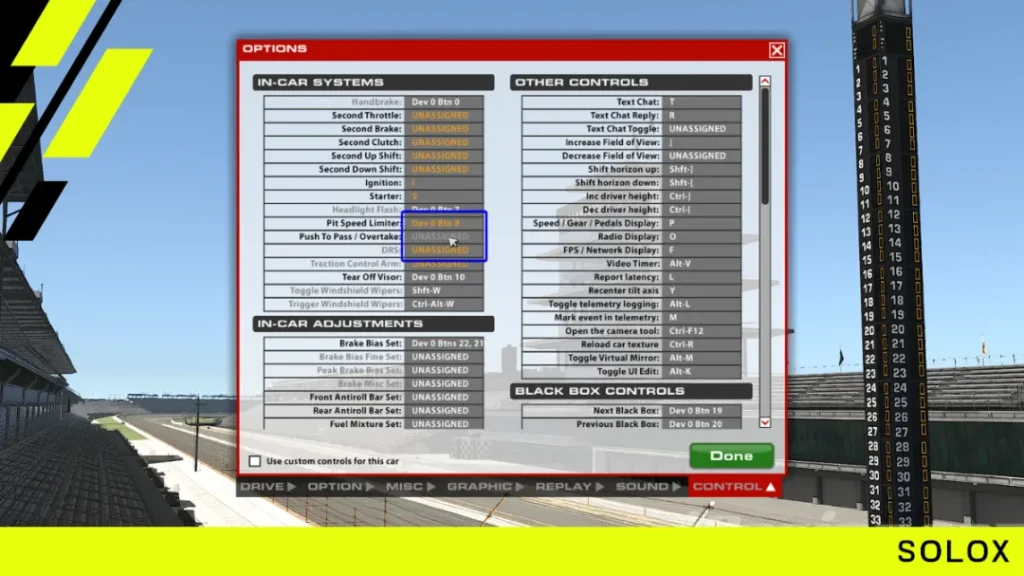The height and width of the screenshot is (576, 1024).
Task: Assign the DRS control field
Action: coord(444,250)
